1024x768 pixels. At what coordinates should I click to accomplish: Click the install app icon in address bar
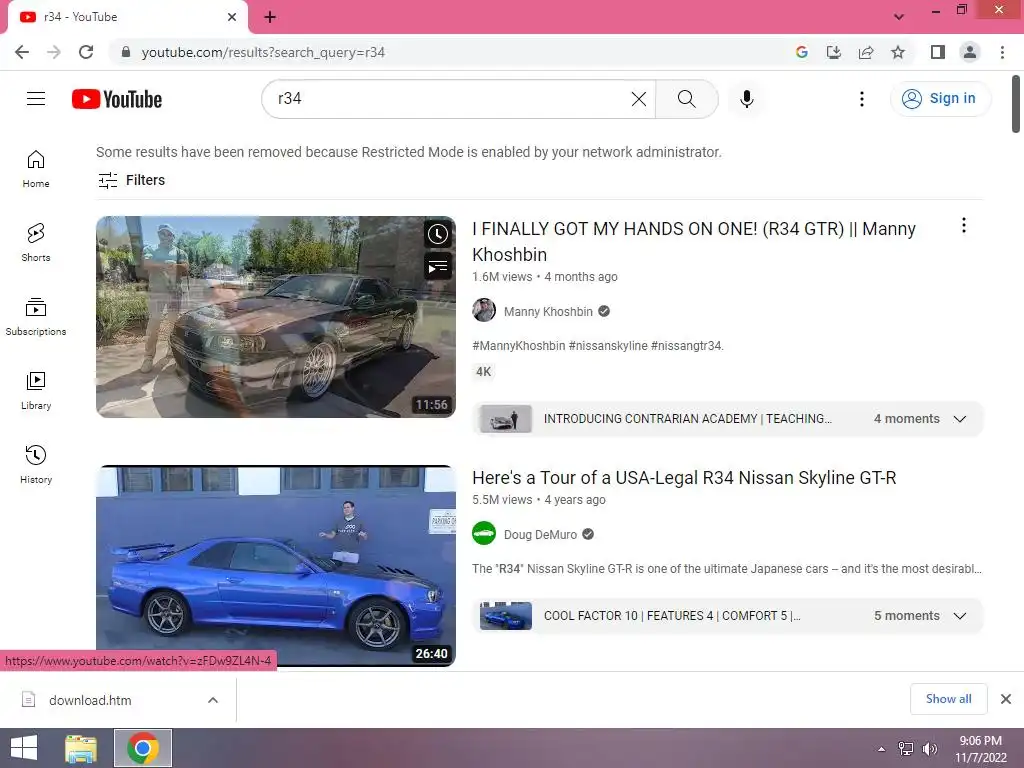834,52
